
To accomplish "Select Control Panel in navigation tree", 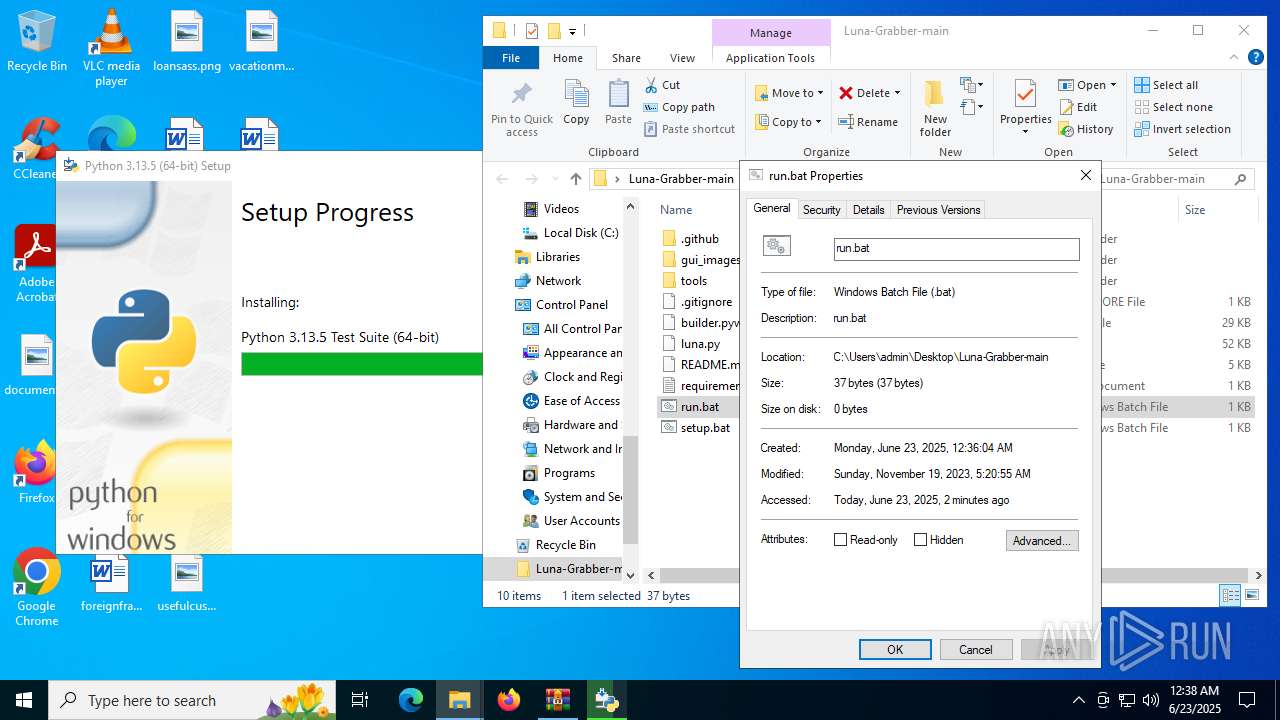I will 571,305.
